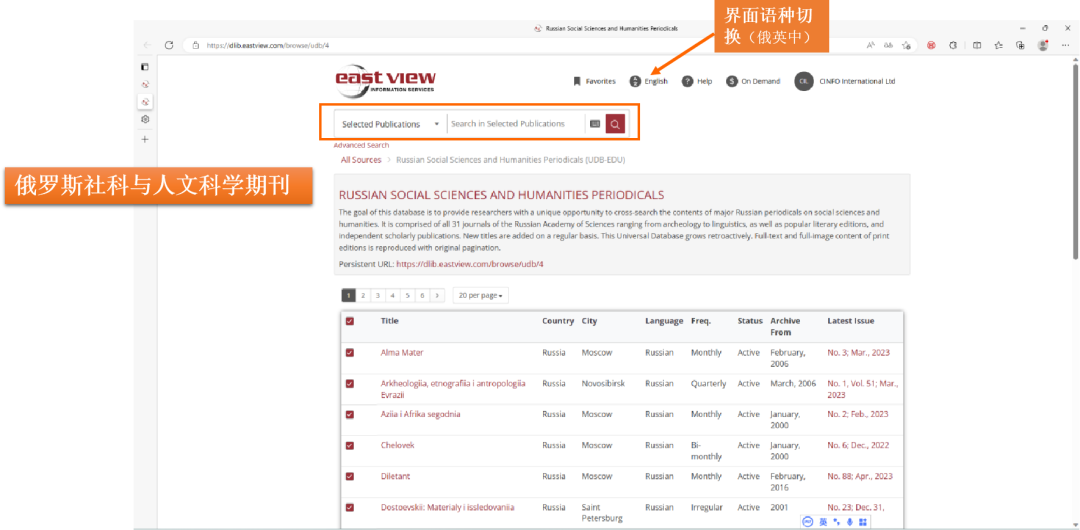This screenshot has height=530, width=1080.
Task: Click the red blocker extension icon
Action: [x=931, y=45]
